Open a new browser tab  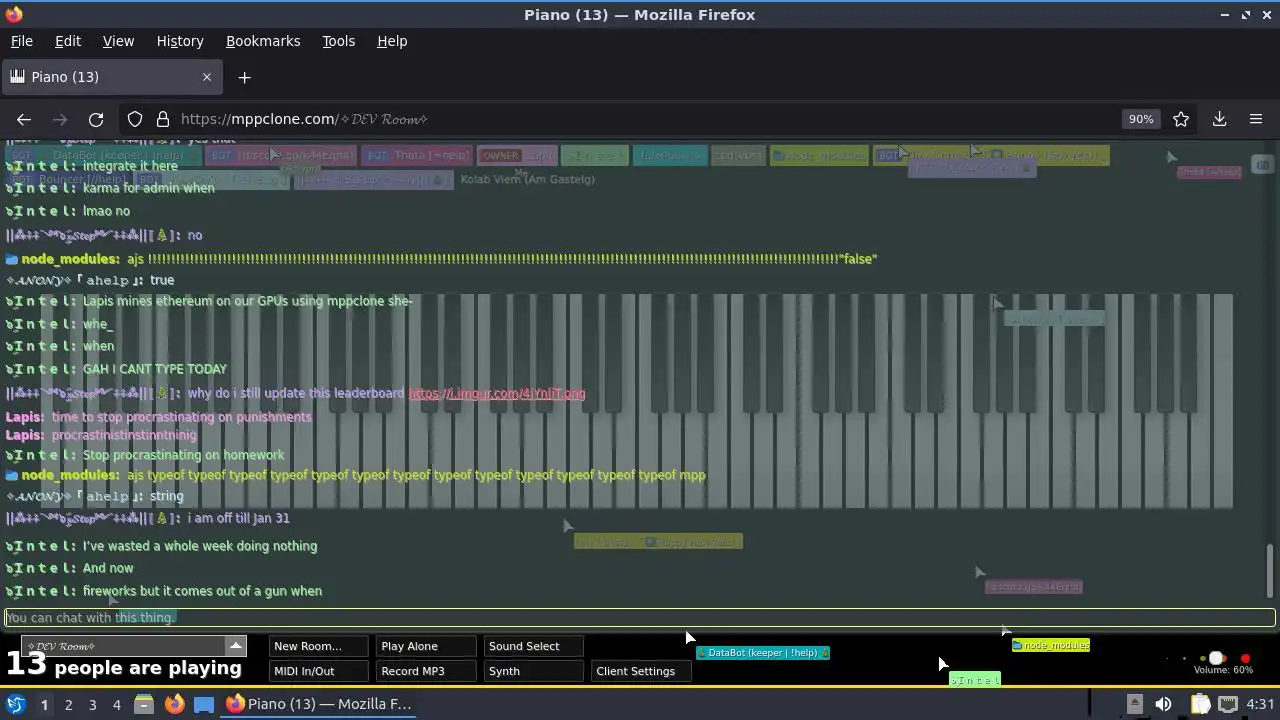(244, 77)
